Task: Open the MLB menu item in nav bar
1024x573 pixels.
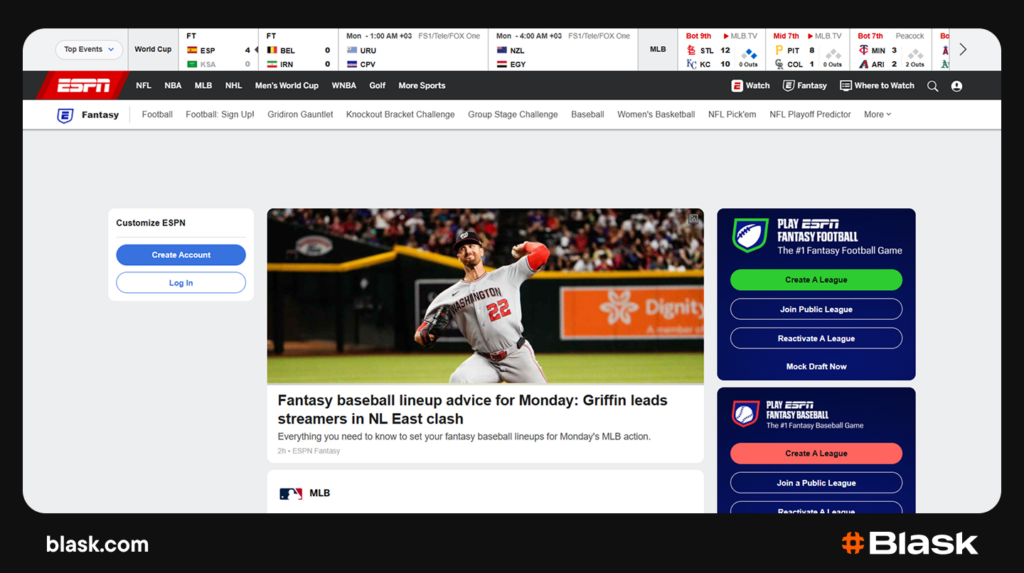Action: [x=203, y=86]
